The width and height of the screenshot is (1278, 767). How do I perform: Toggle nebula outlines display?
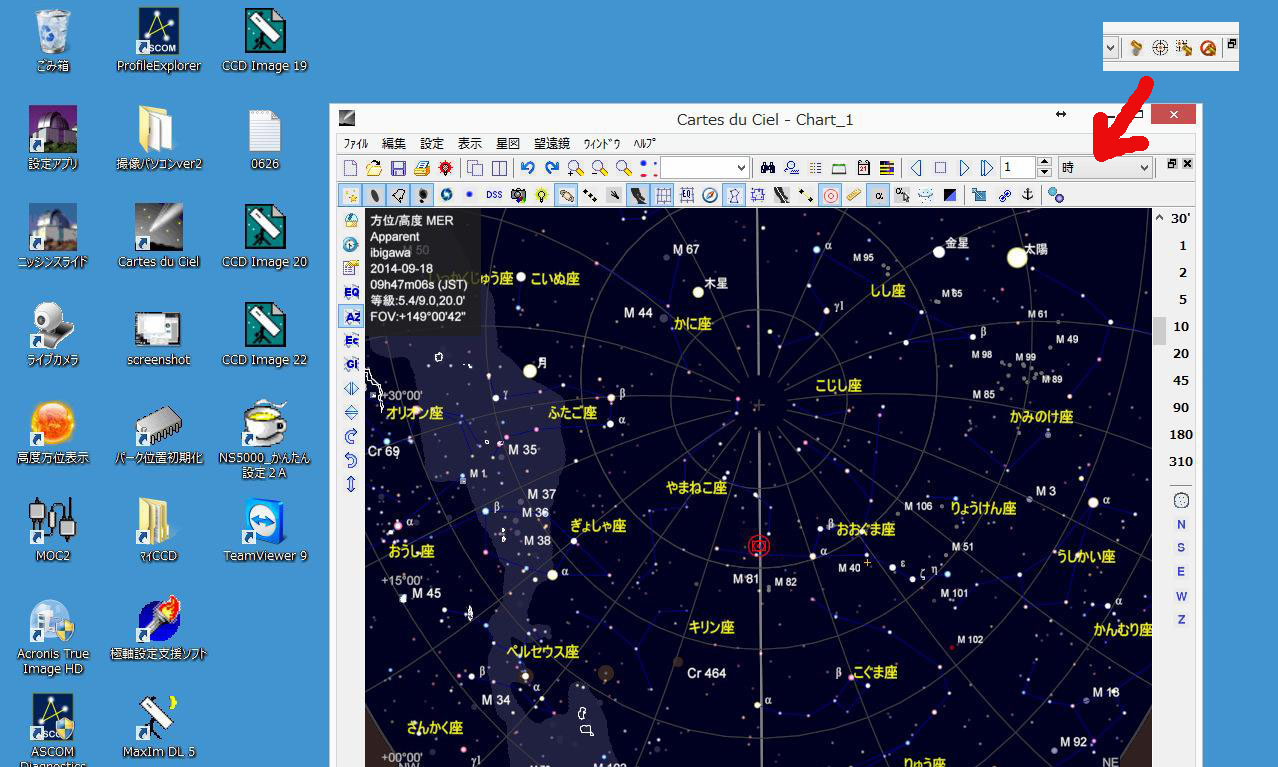(398, 195)
